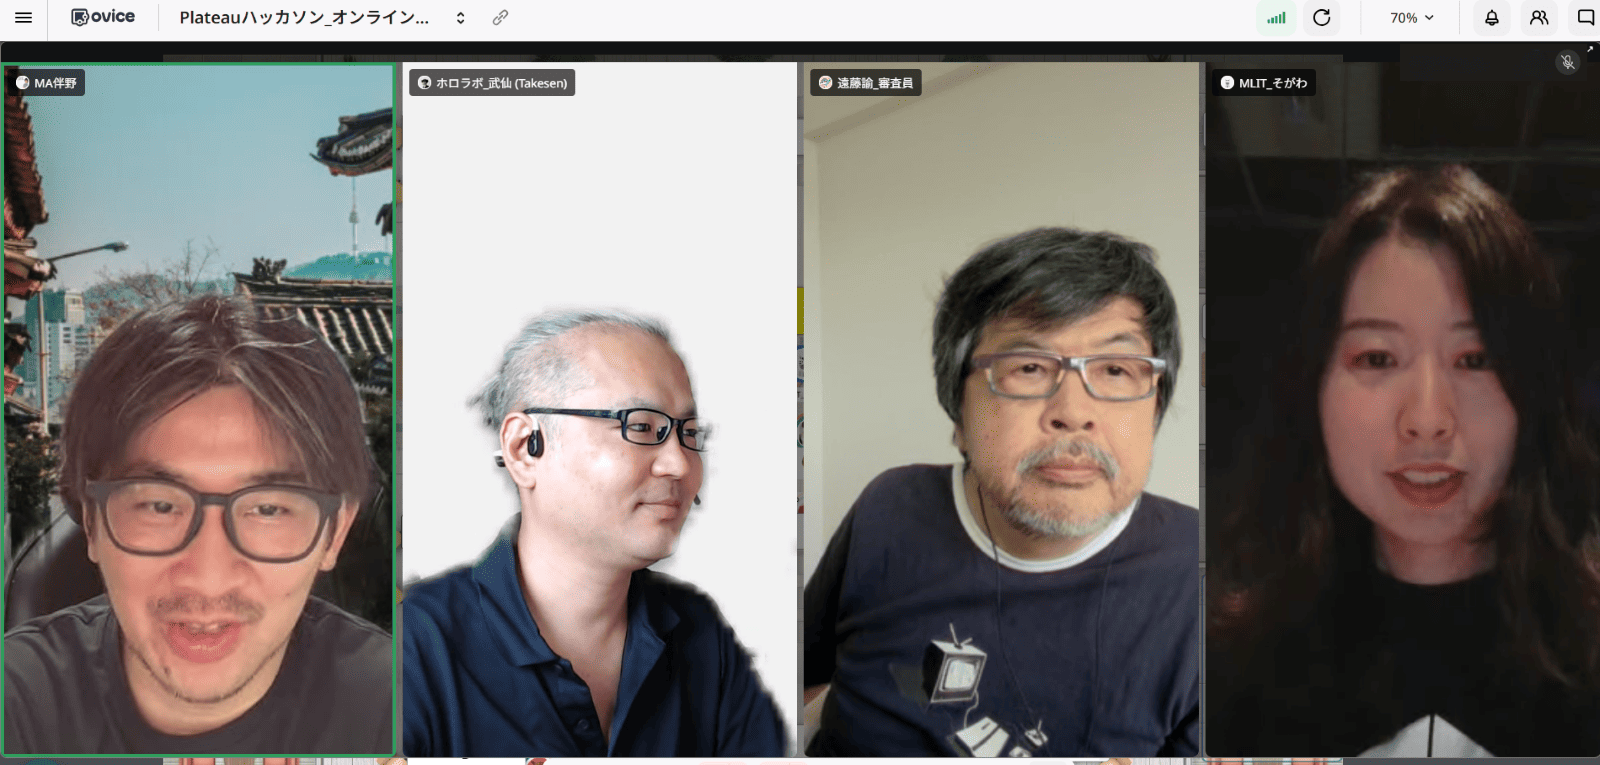Expand the space switcher arrows

point(460,18)
